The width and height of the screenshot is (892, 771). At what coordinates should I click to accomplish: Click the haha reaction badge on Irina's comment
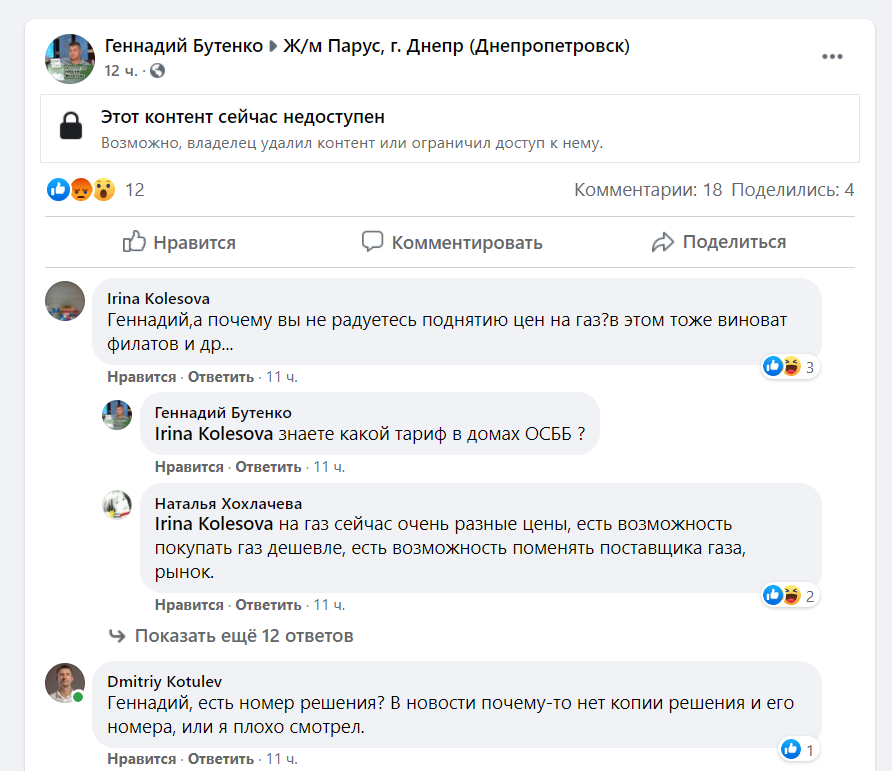click(x=793, y=367)
